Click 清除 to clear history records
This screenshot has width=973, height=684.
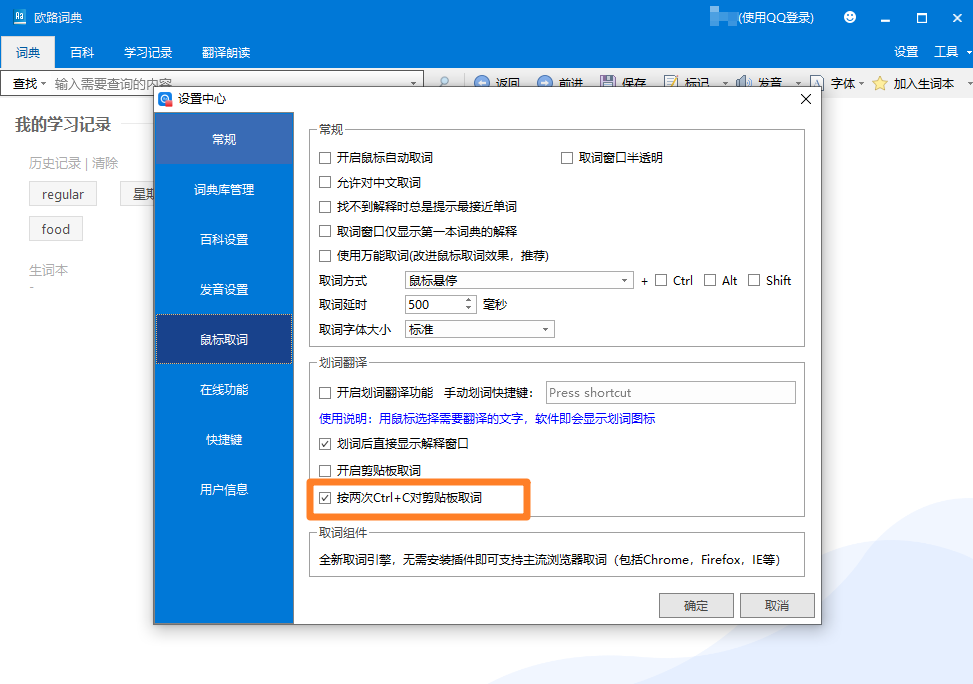(103, 162)
